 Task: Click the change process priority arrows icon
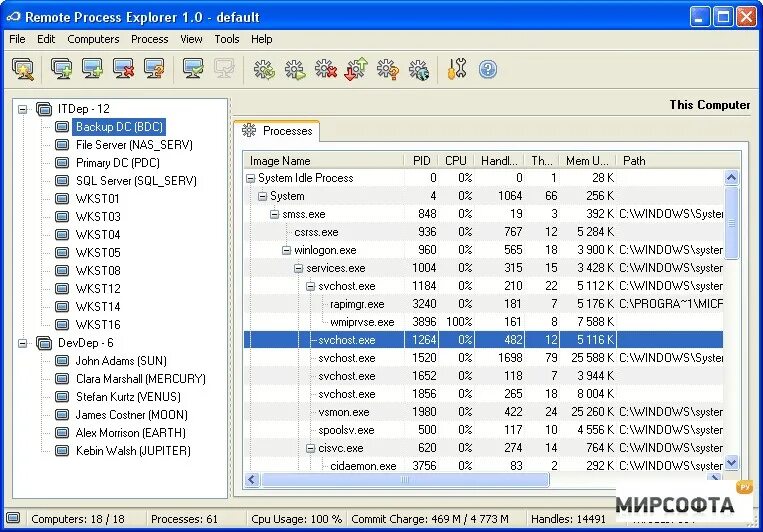point(357,70)
